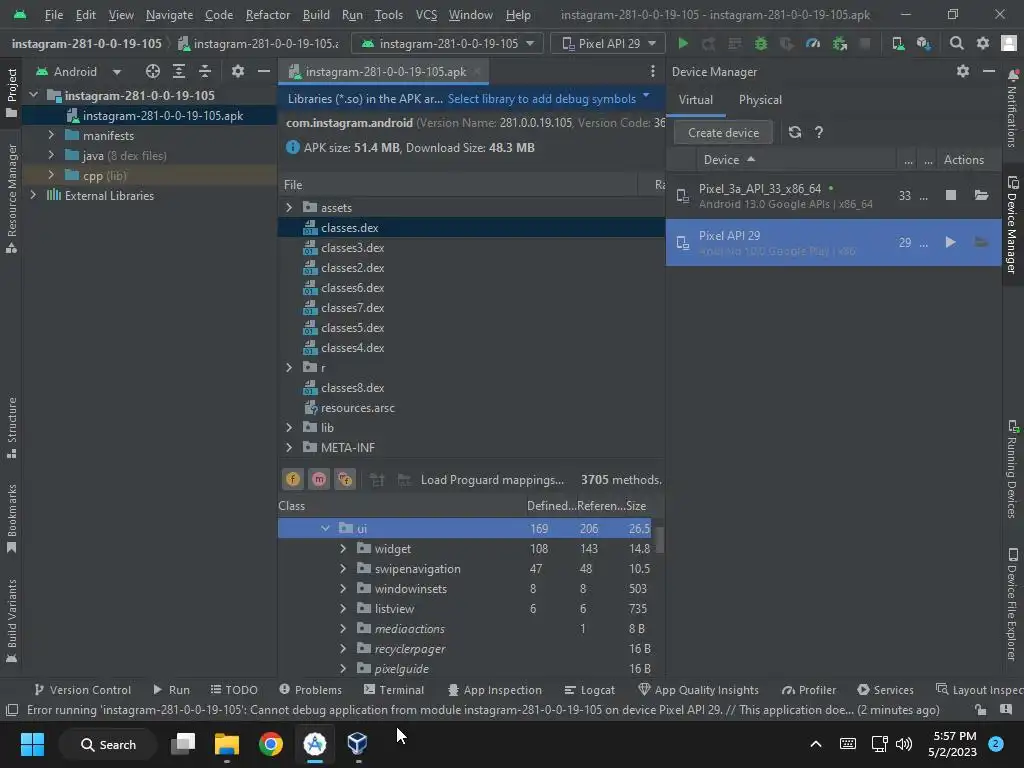Screen dimensions: 1024x768
Task: Toggle Structure side tab
Action: (x=11, y=428)
